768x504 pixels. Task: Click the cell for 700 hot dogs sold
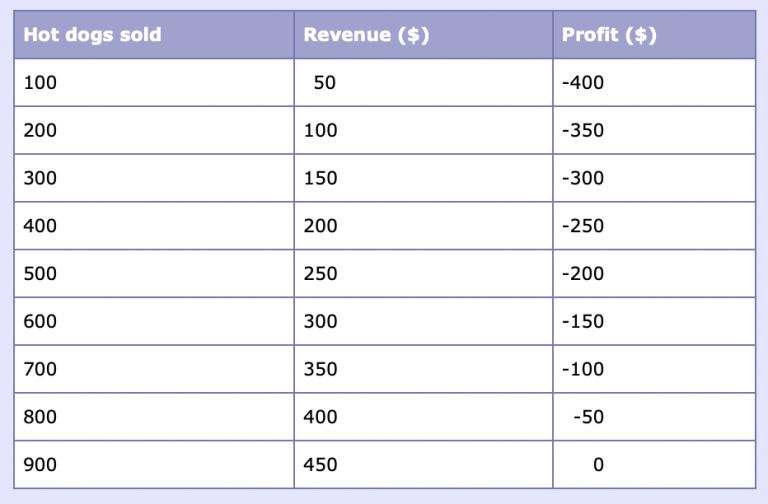tap(41, 370)
